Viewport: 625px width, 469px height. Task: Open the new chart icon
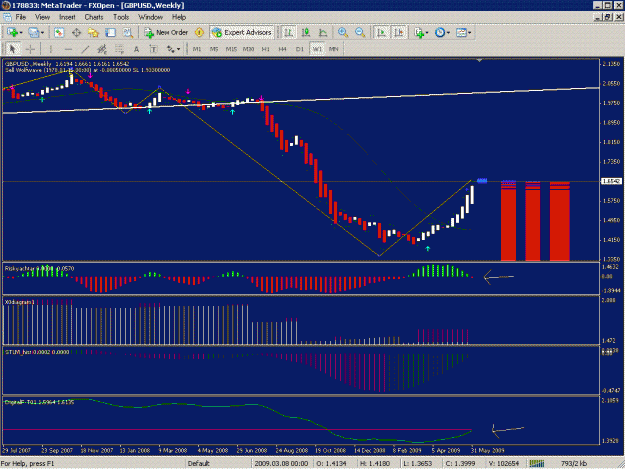[12, 32]
